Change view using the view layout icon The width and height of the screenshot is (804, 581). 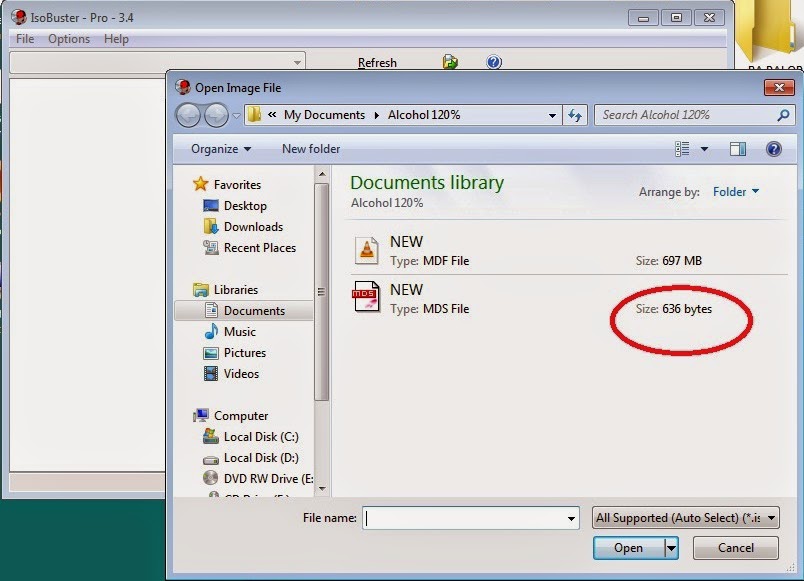coord(682,149)
